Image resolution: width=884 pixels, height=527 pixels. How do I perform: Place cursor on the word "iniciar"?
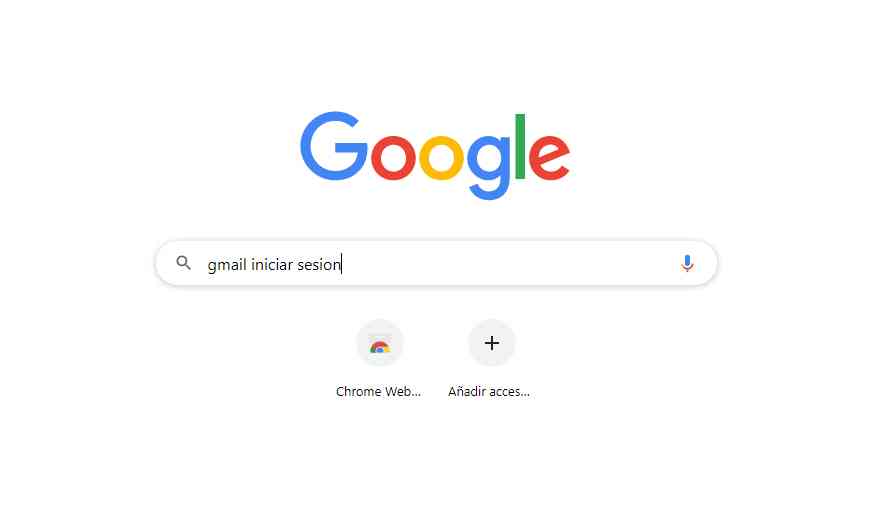pos(272,264)
